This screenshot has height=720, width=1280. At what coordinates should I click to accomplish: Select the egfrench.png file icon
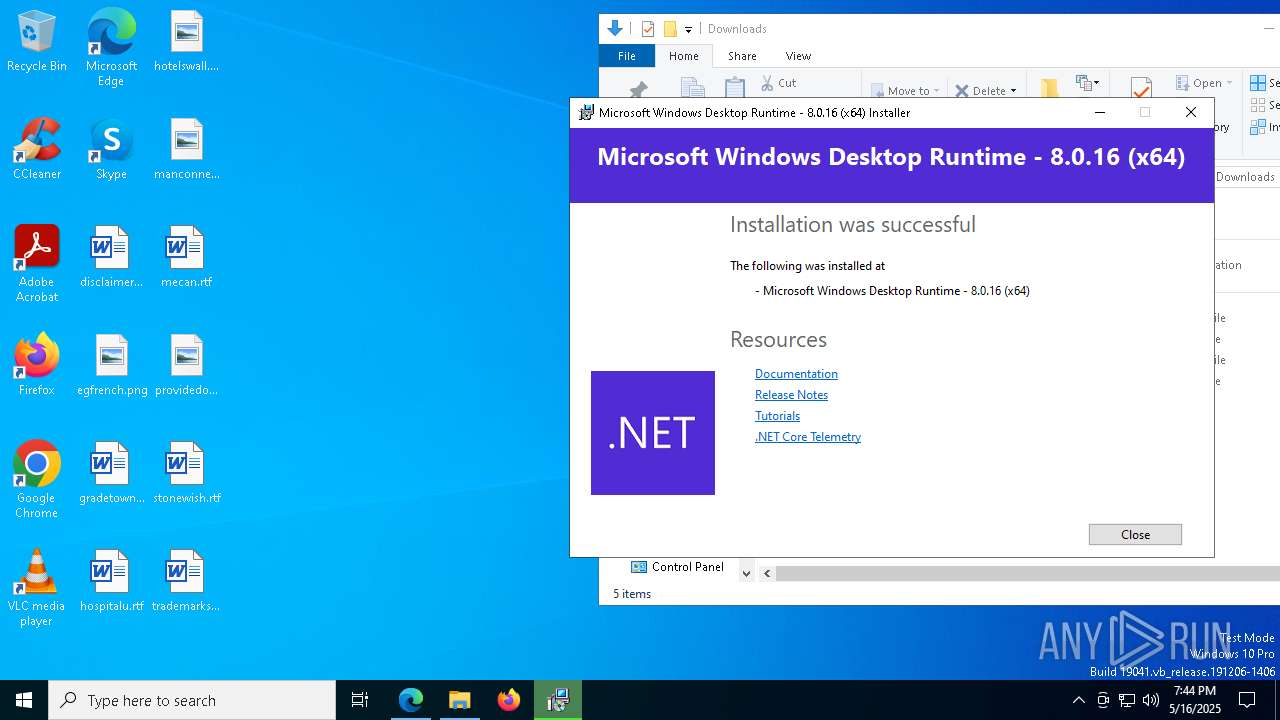click(112, 365)
